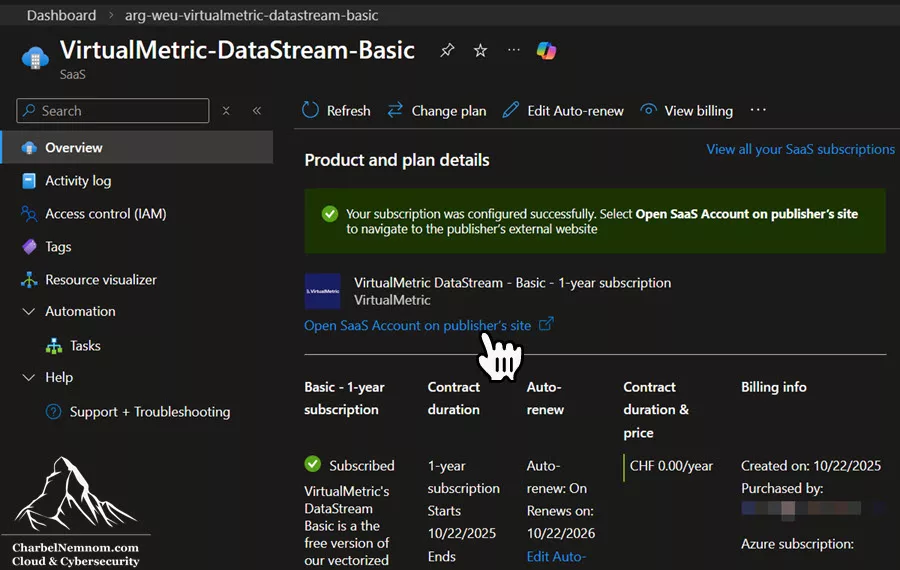Click the green Subscribed status checkmark

[313, 464]
